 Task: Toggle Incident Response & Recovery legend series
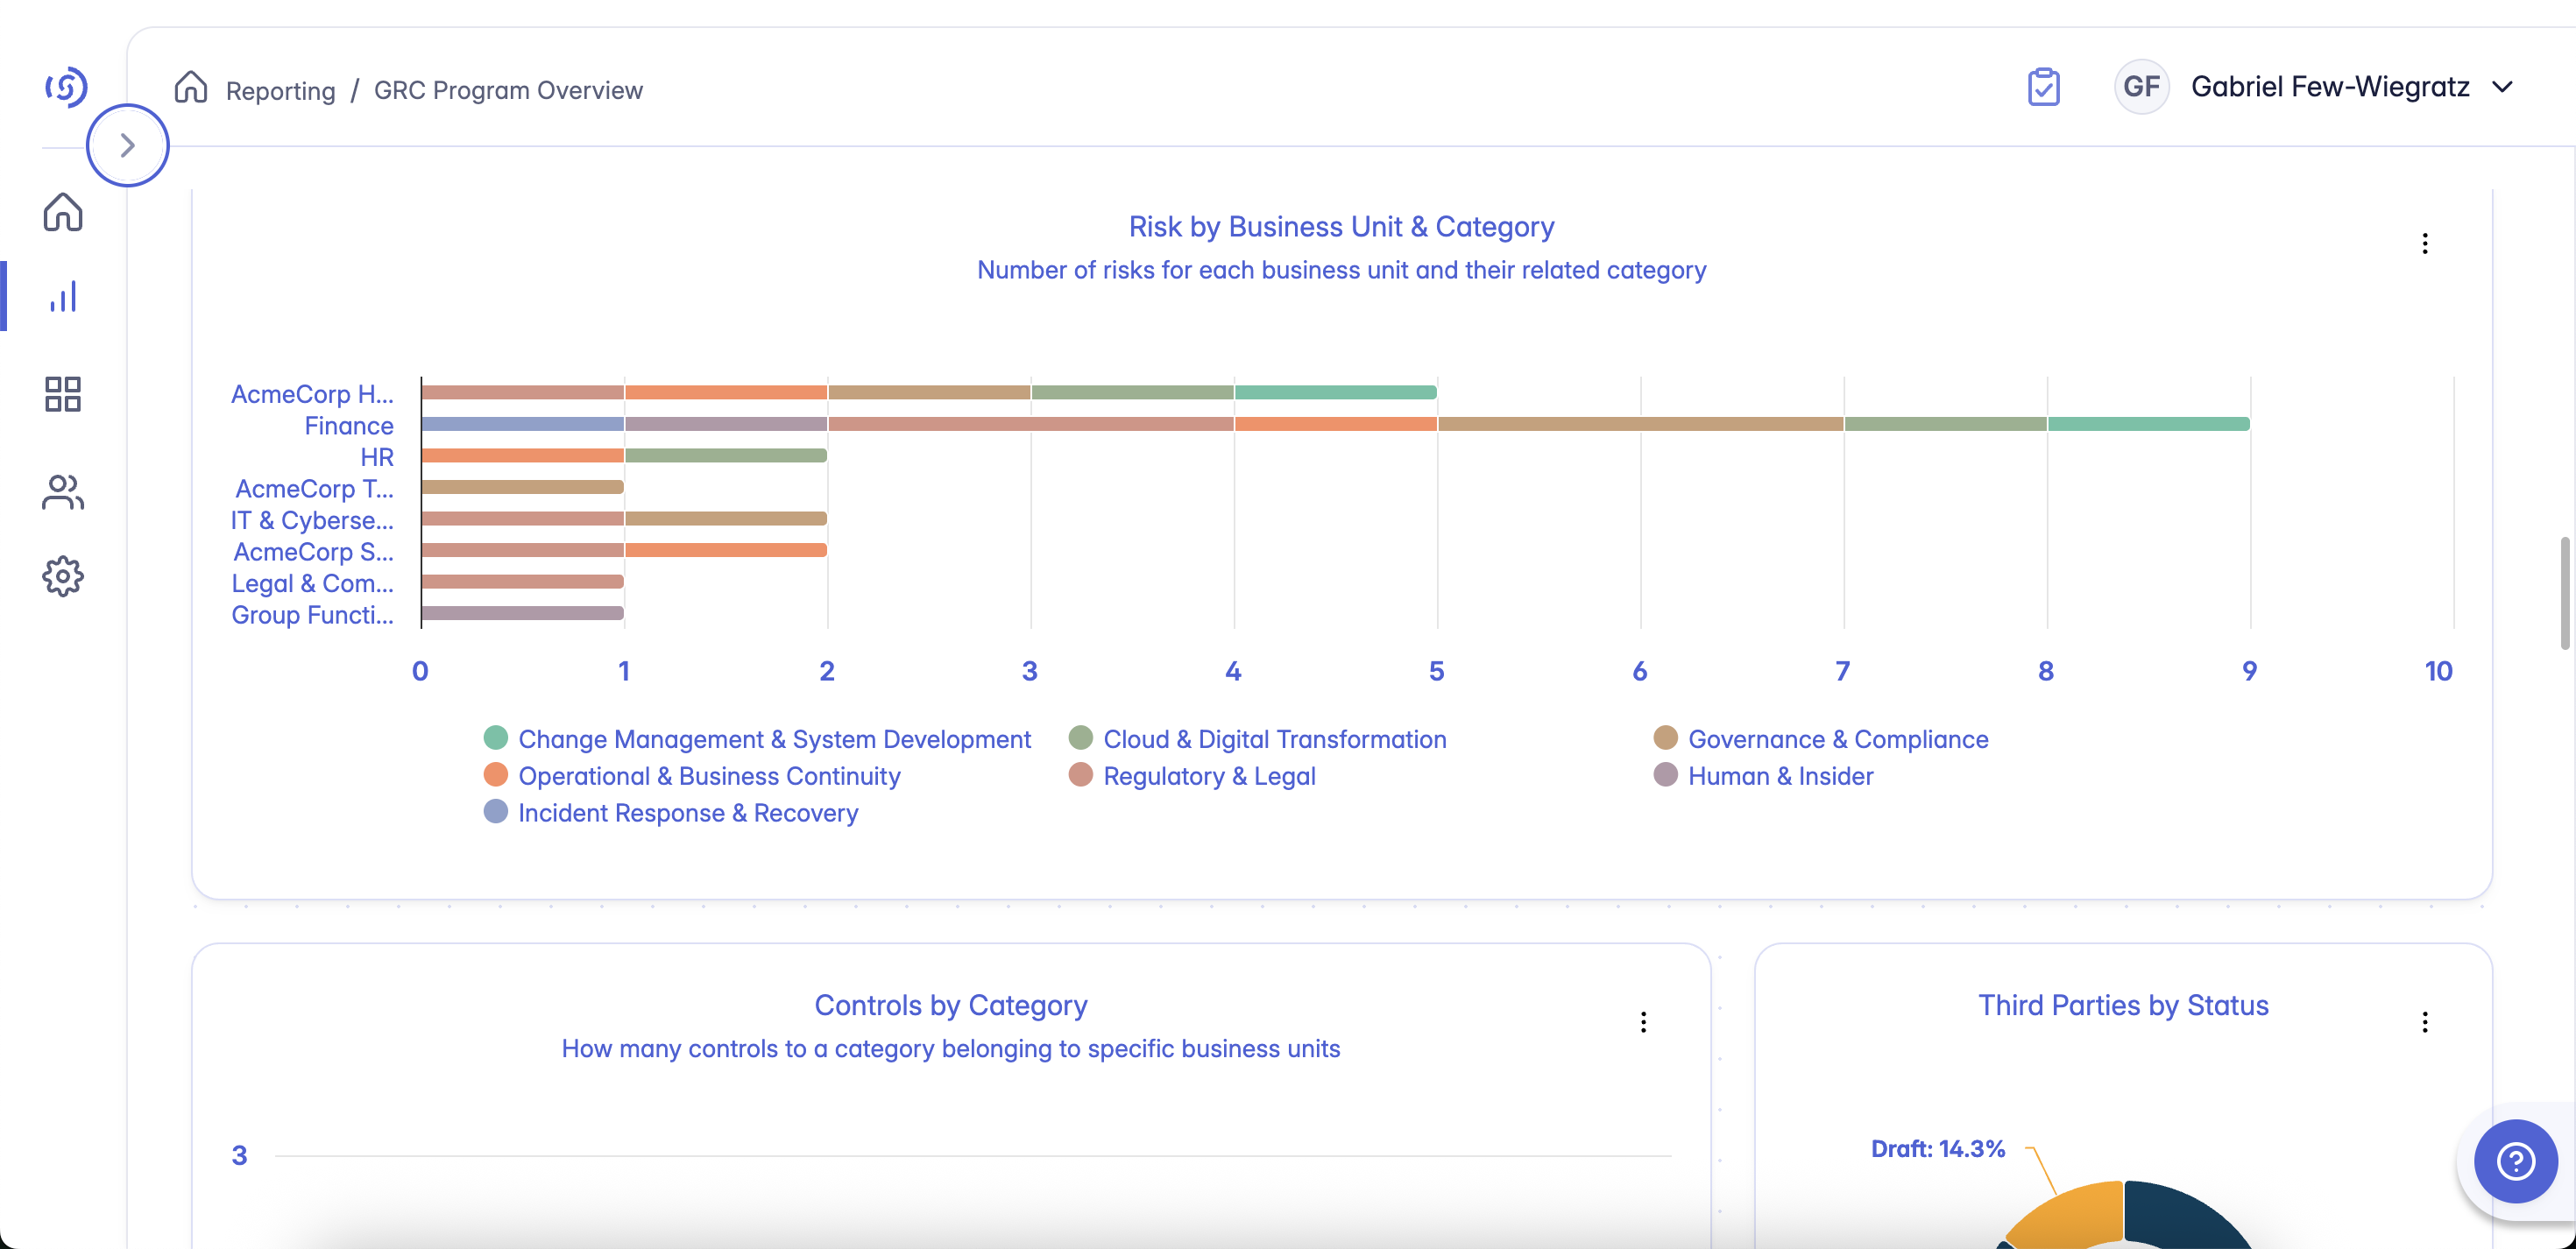pos(687,813)
